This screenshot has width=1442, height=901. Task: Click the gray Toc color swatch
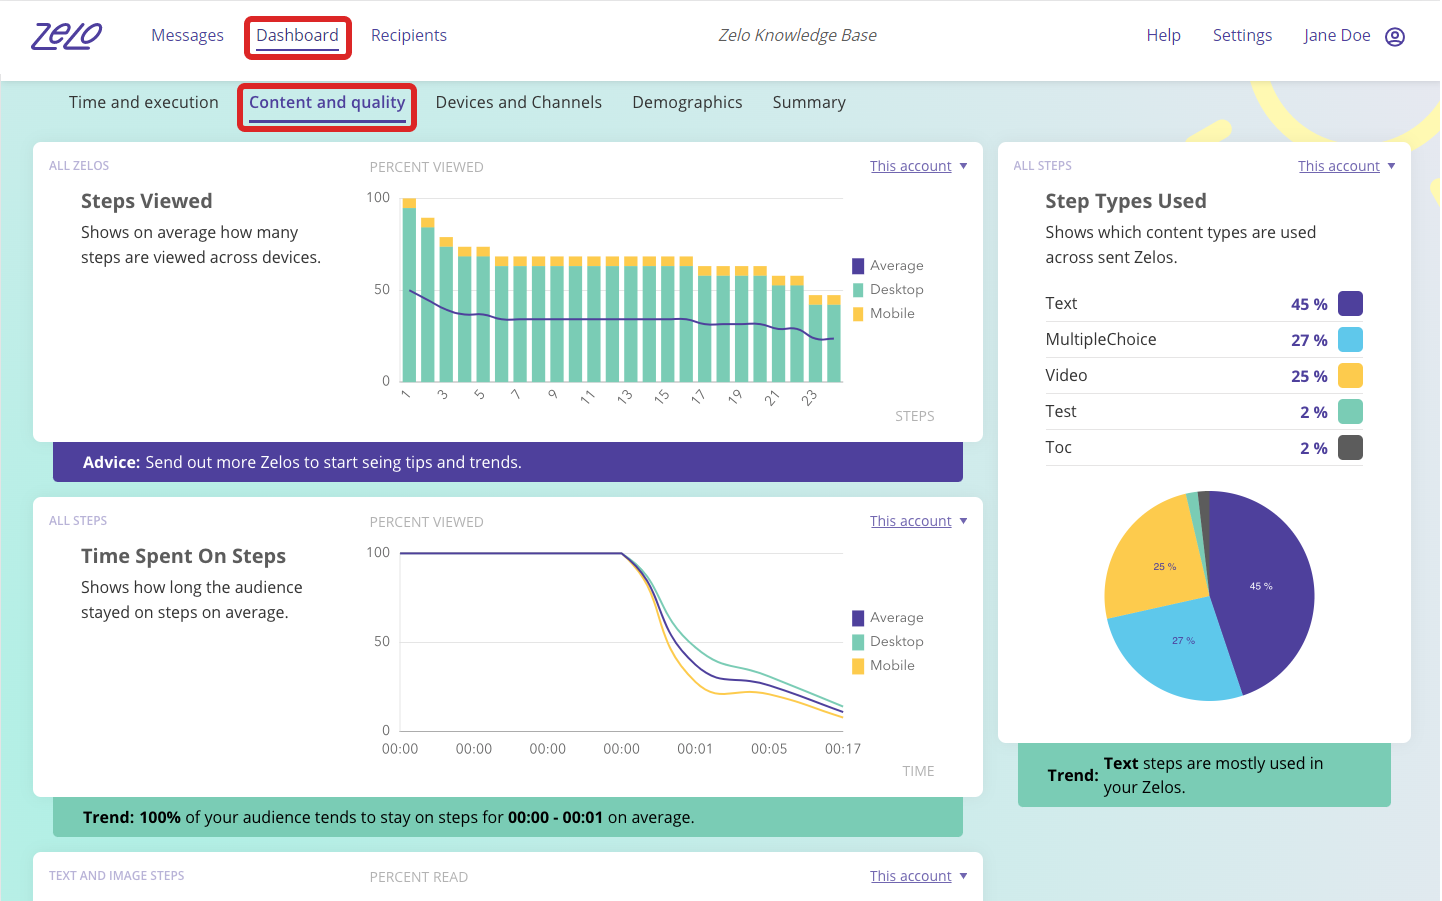coord(1350,448)
